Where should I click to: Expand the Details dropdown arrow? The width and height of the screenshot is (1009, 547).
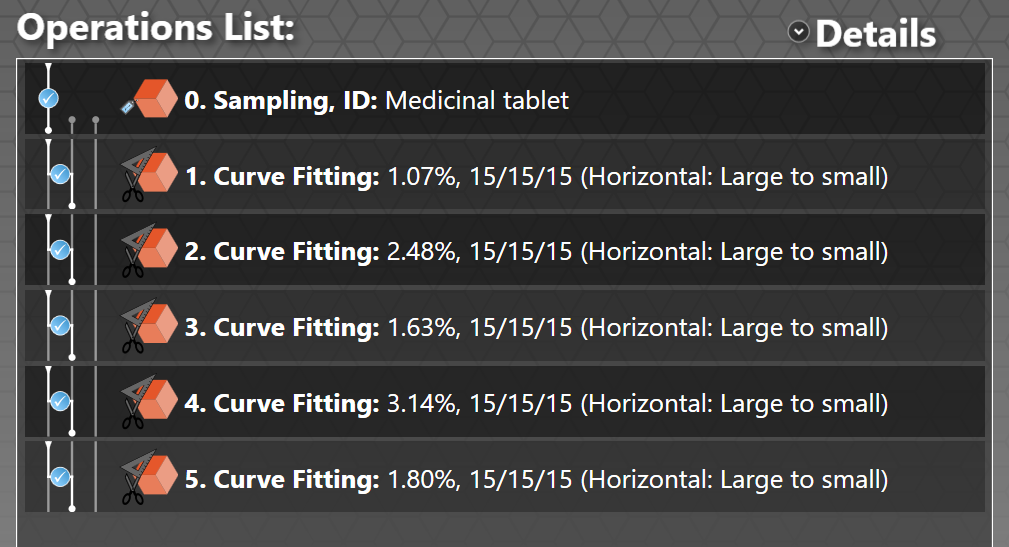[799, 32]
